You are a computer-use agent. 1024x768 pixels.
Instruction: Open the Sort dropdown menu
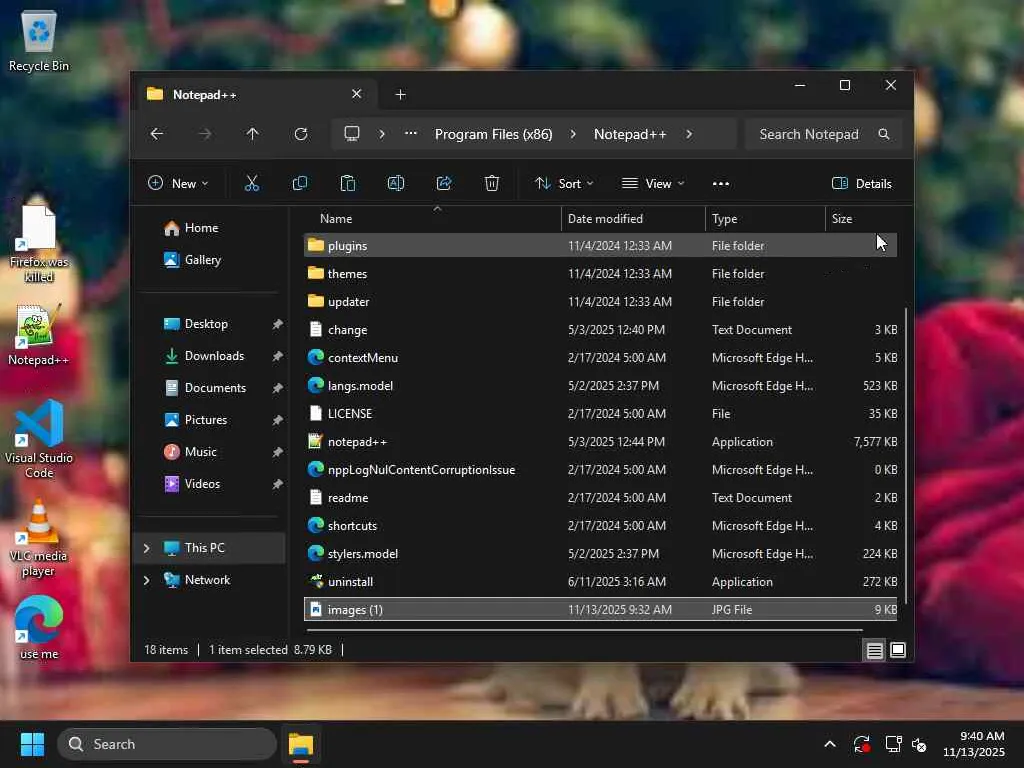pyautogui.click(x=564, y=184)
